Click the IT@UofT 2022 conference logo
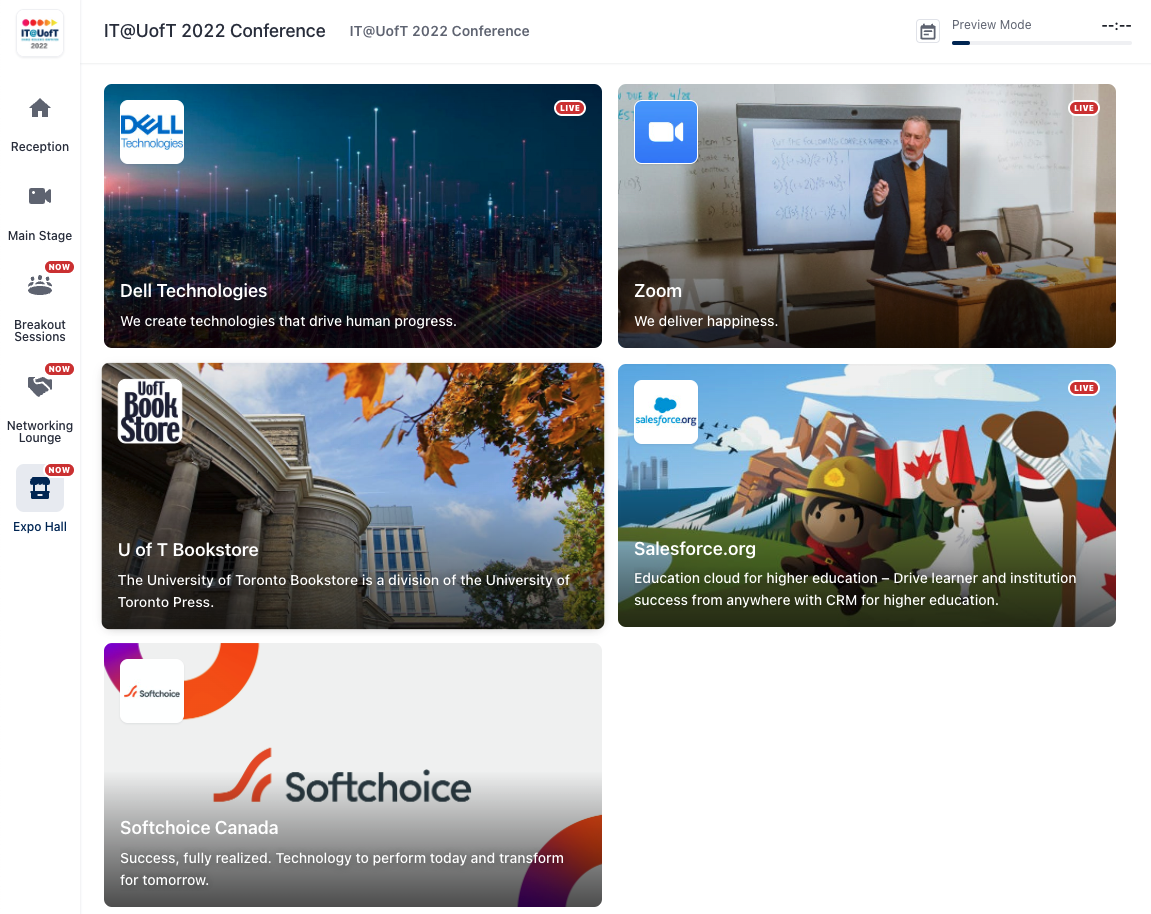The image size is (1151, 914). point(40,33)
